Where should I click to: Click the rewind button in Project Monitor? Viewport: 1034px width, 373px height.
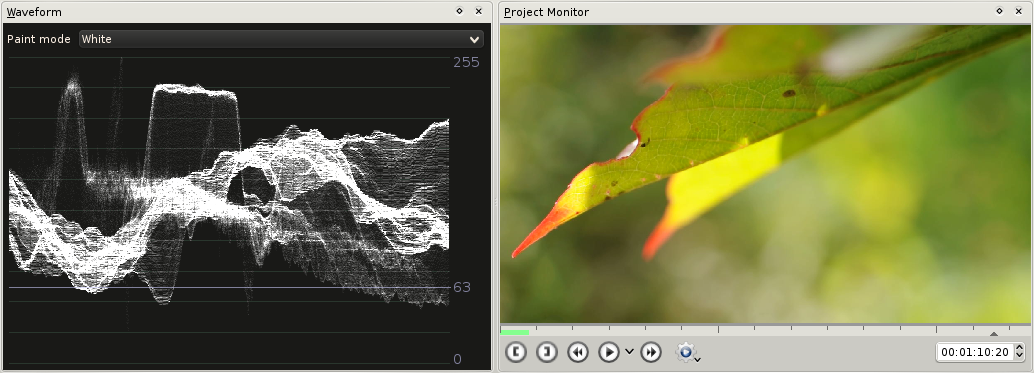pos(578,353)
